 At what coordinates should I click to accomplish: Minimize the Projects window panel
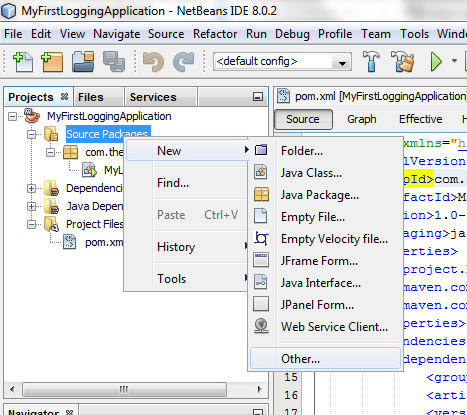(x=258, y=97)
